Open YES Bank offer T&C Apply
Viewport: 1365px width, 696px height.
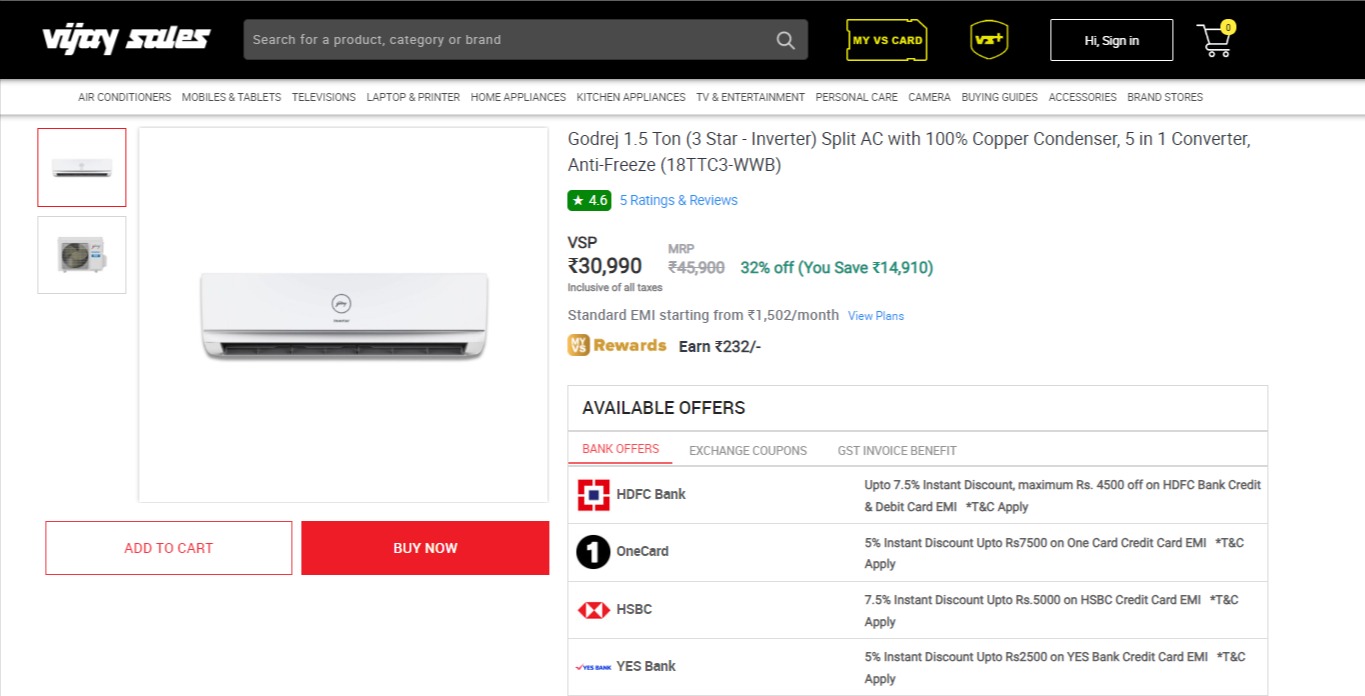coord(1055,668)
